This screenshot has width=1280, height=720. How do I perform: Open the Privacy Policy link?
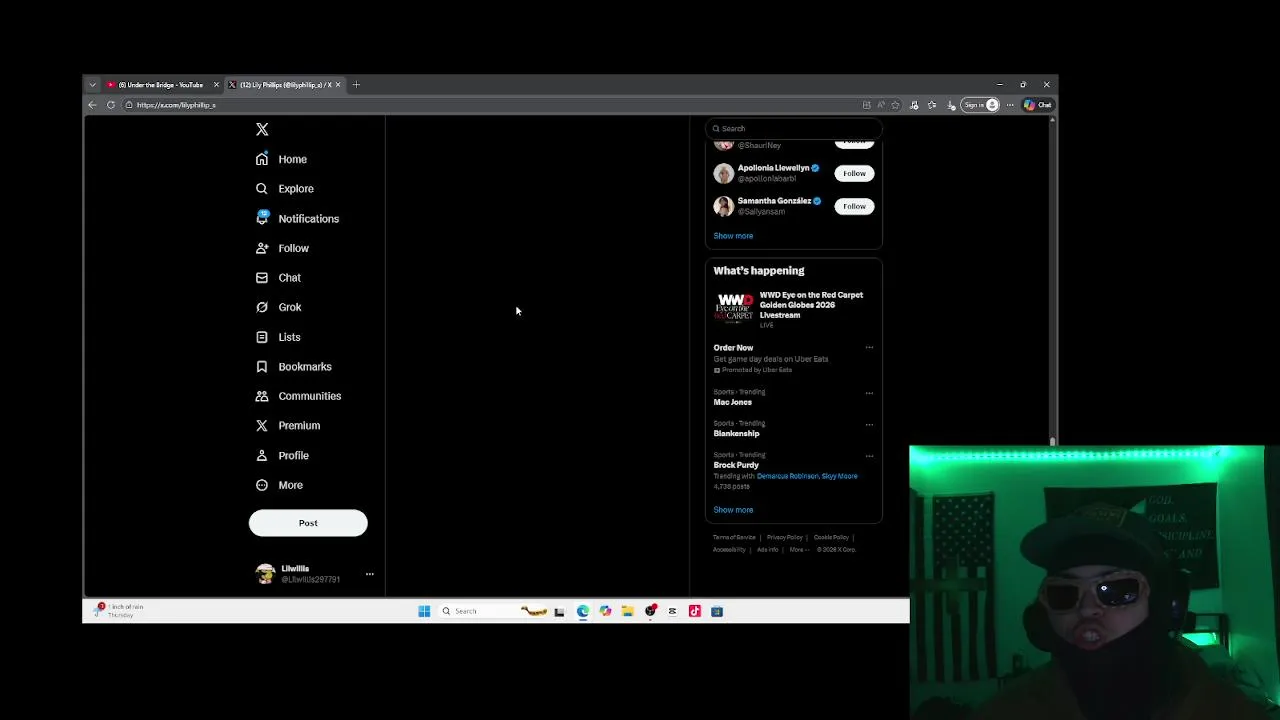[784, 537]
